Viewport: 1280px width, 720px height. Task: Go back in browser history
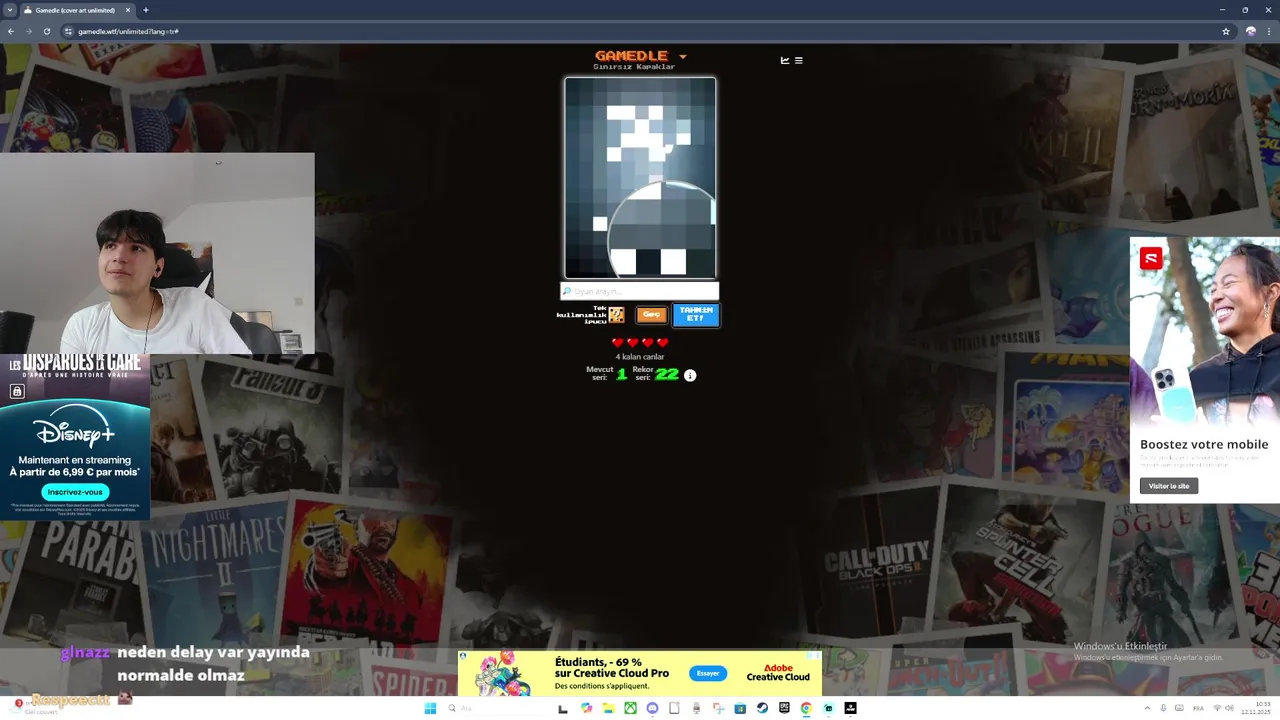tap(11, 31)
